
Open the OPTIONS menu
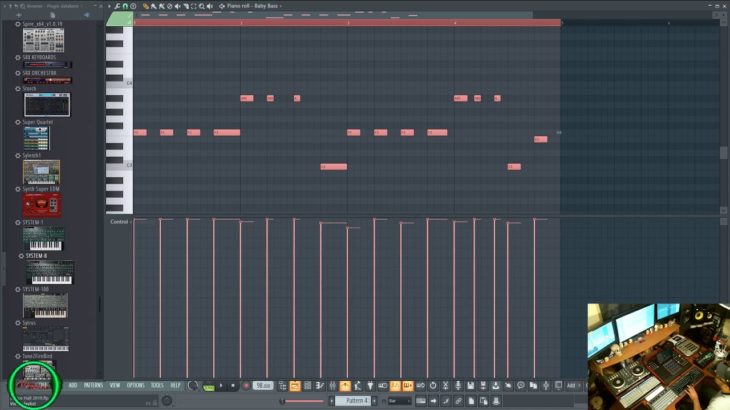(x=135, y=385)
